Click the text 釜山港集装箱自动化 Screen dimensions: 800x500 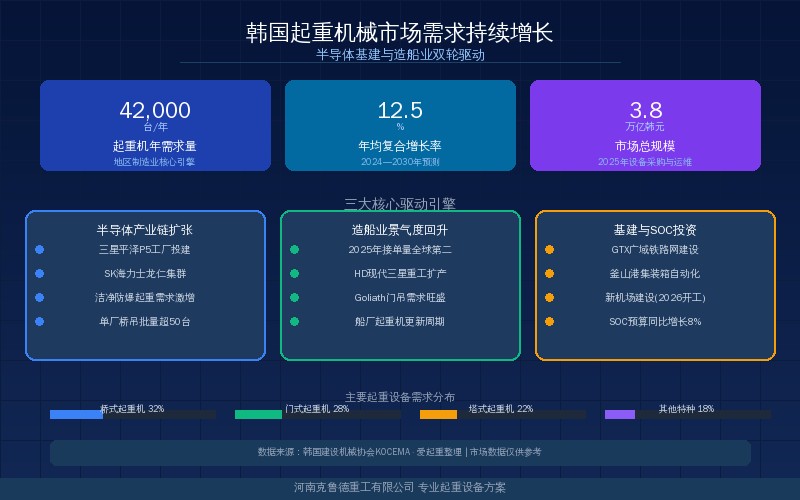(x=655, y=273)
